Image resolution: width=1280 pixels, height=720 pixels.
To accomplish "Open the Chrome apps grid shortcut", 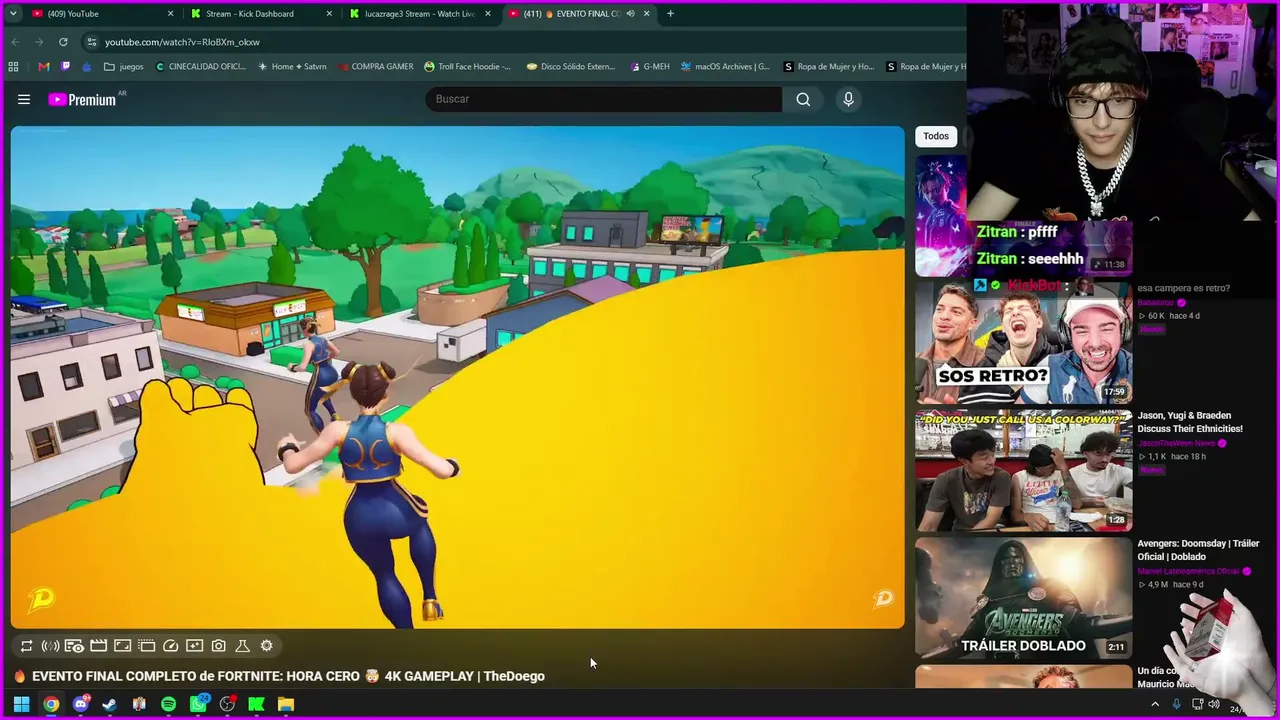I will coord(13,67).
